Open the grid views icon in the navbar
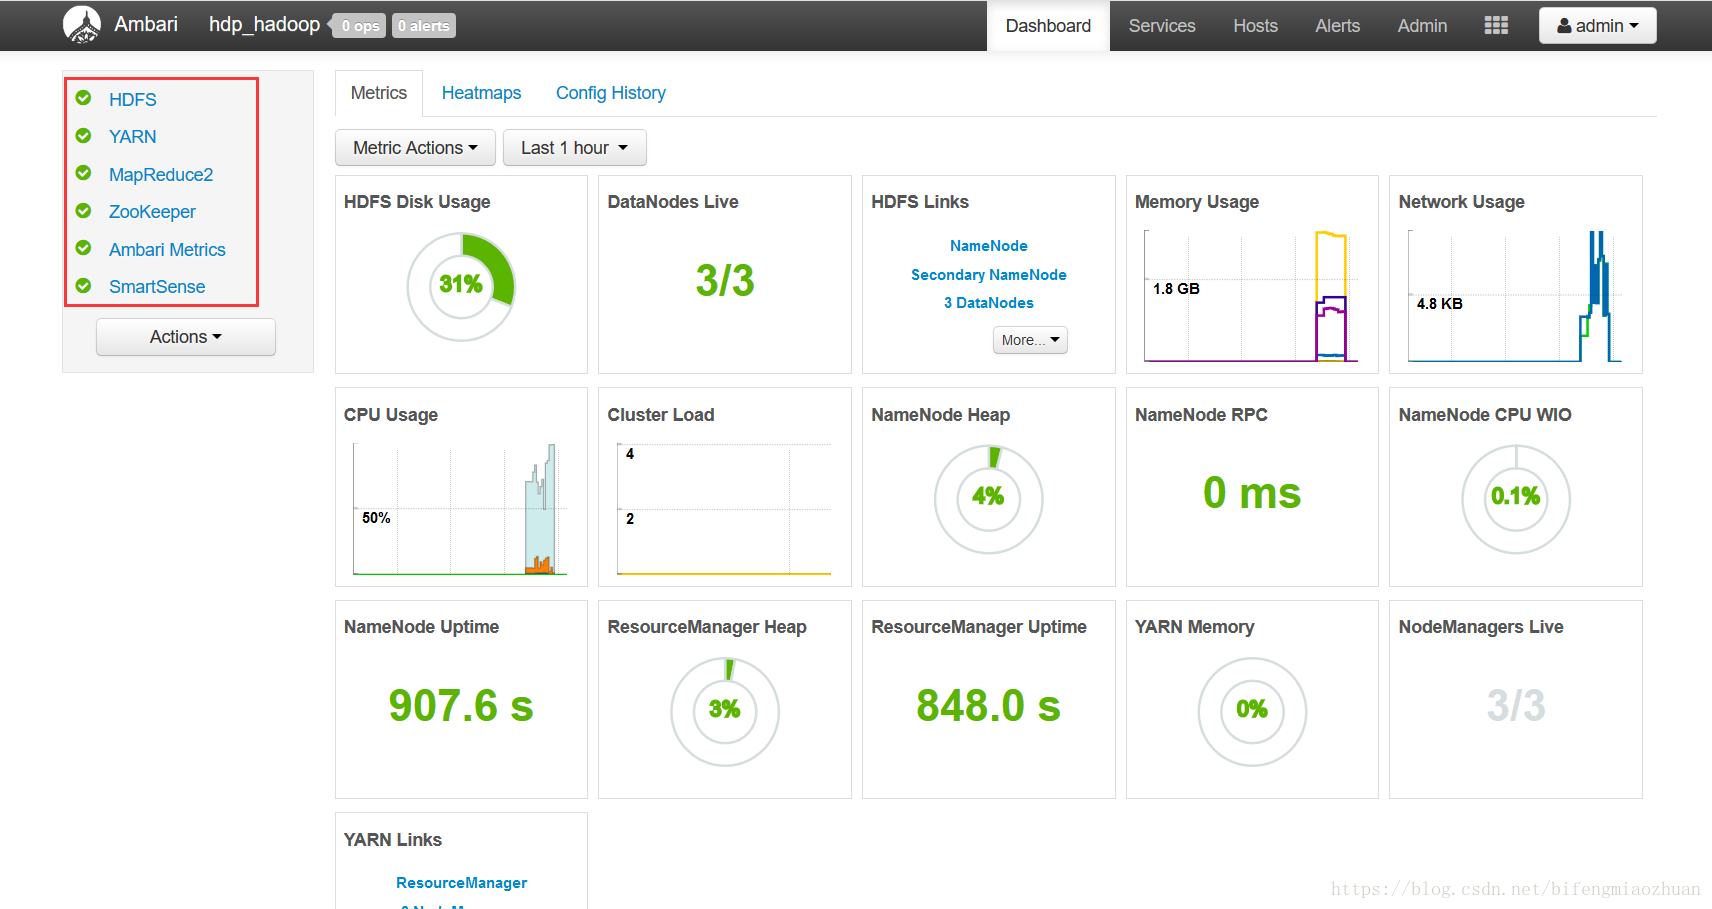Image resolution: width=1712 pixels, height=909 pixels. (1496, 25)
